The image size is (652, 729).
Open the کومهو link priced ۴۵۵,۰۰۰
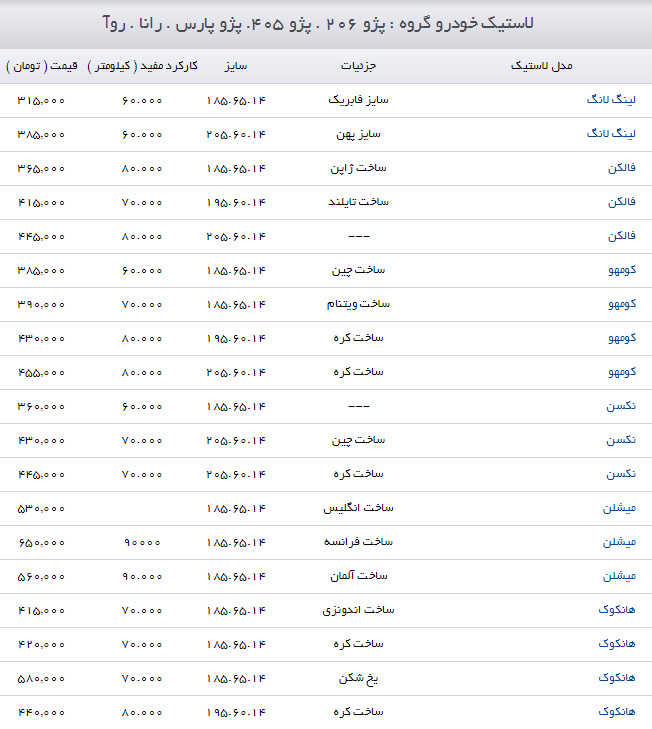click(x=622, y=372)
